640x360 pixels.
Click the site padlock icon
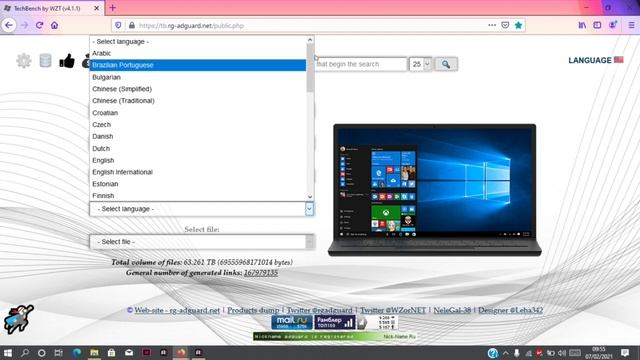coord(131,25)
